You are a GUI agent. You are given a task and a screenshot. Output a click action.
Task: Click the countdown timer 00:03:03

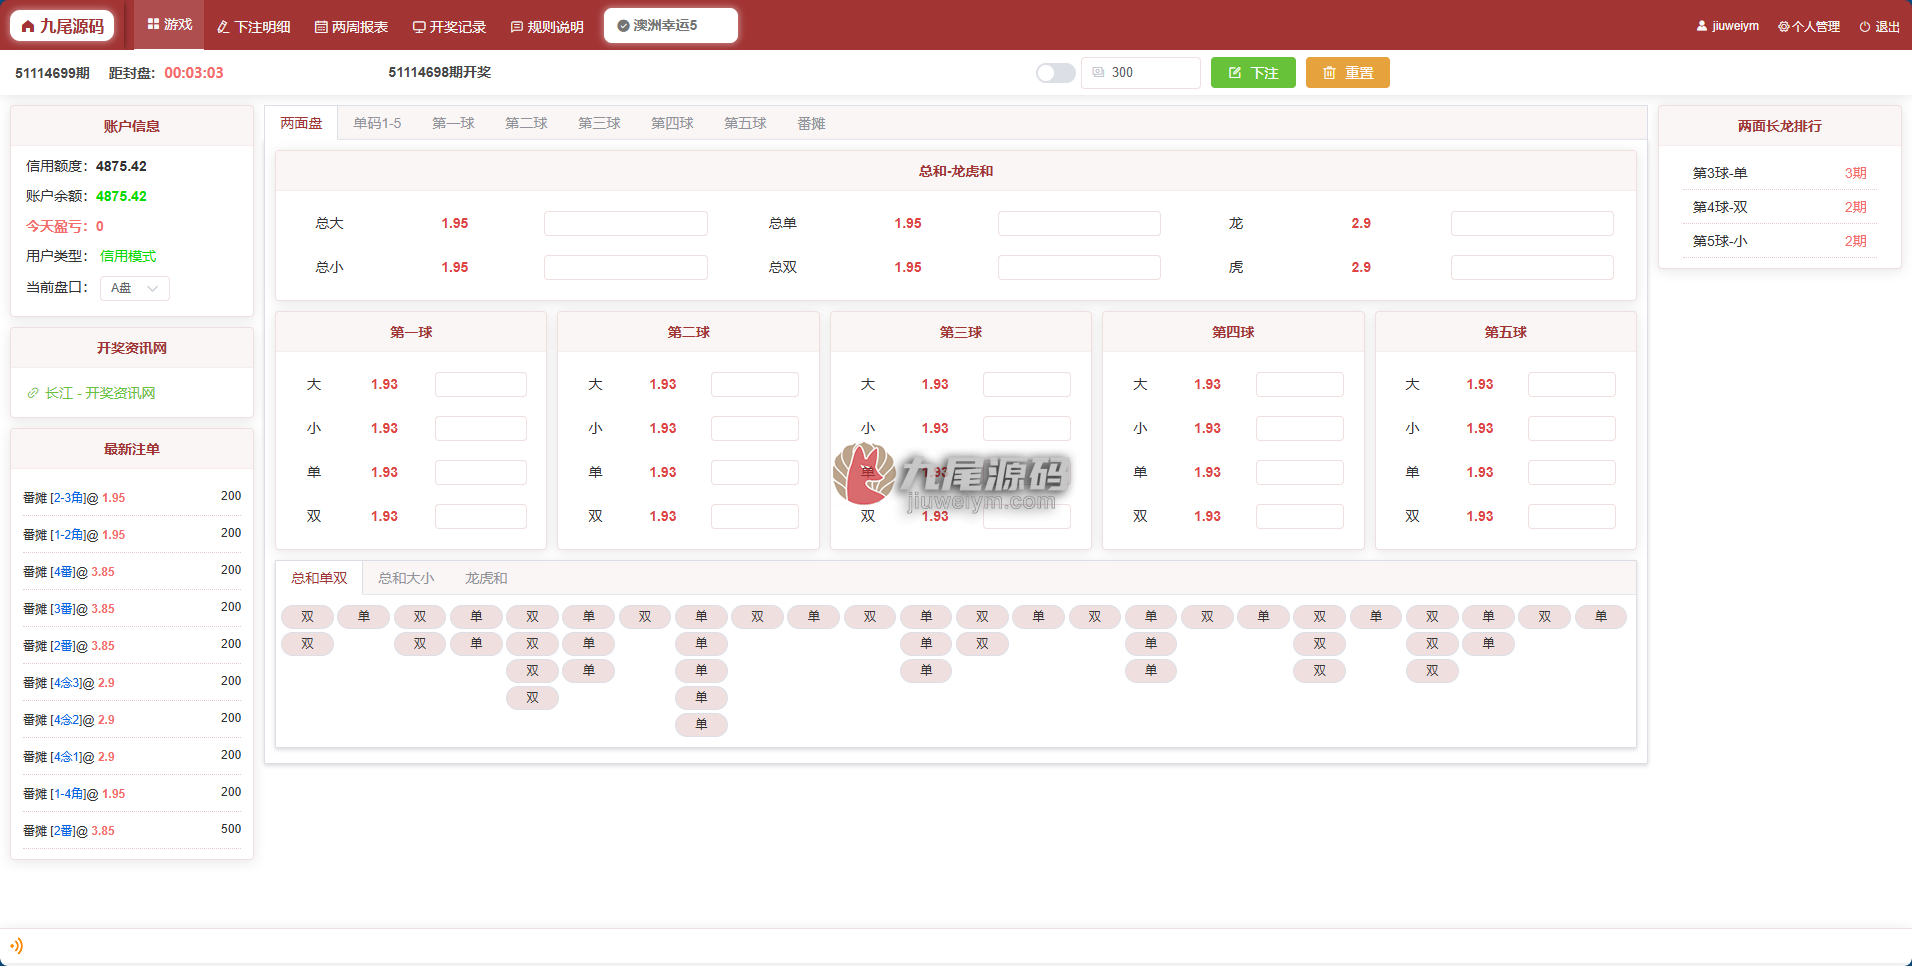coord(194,73)
